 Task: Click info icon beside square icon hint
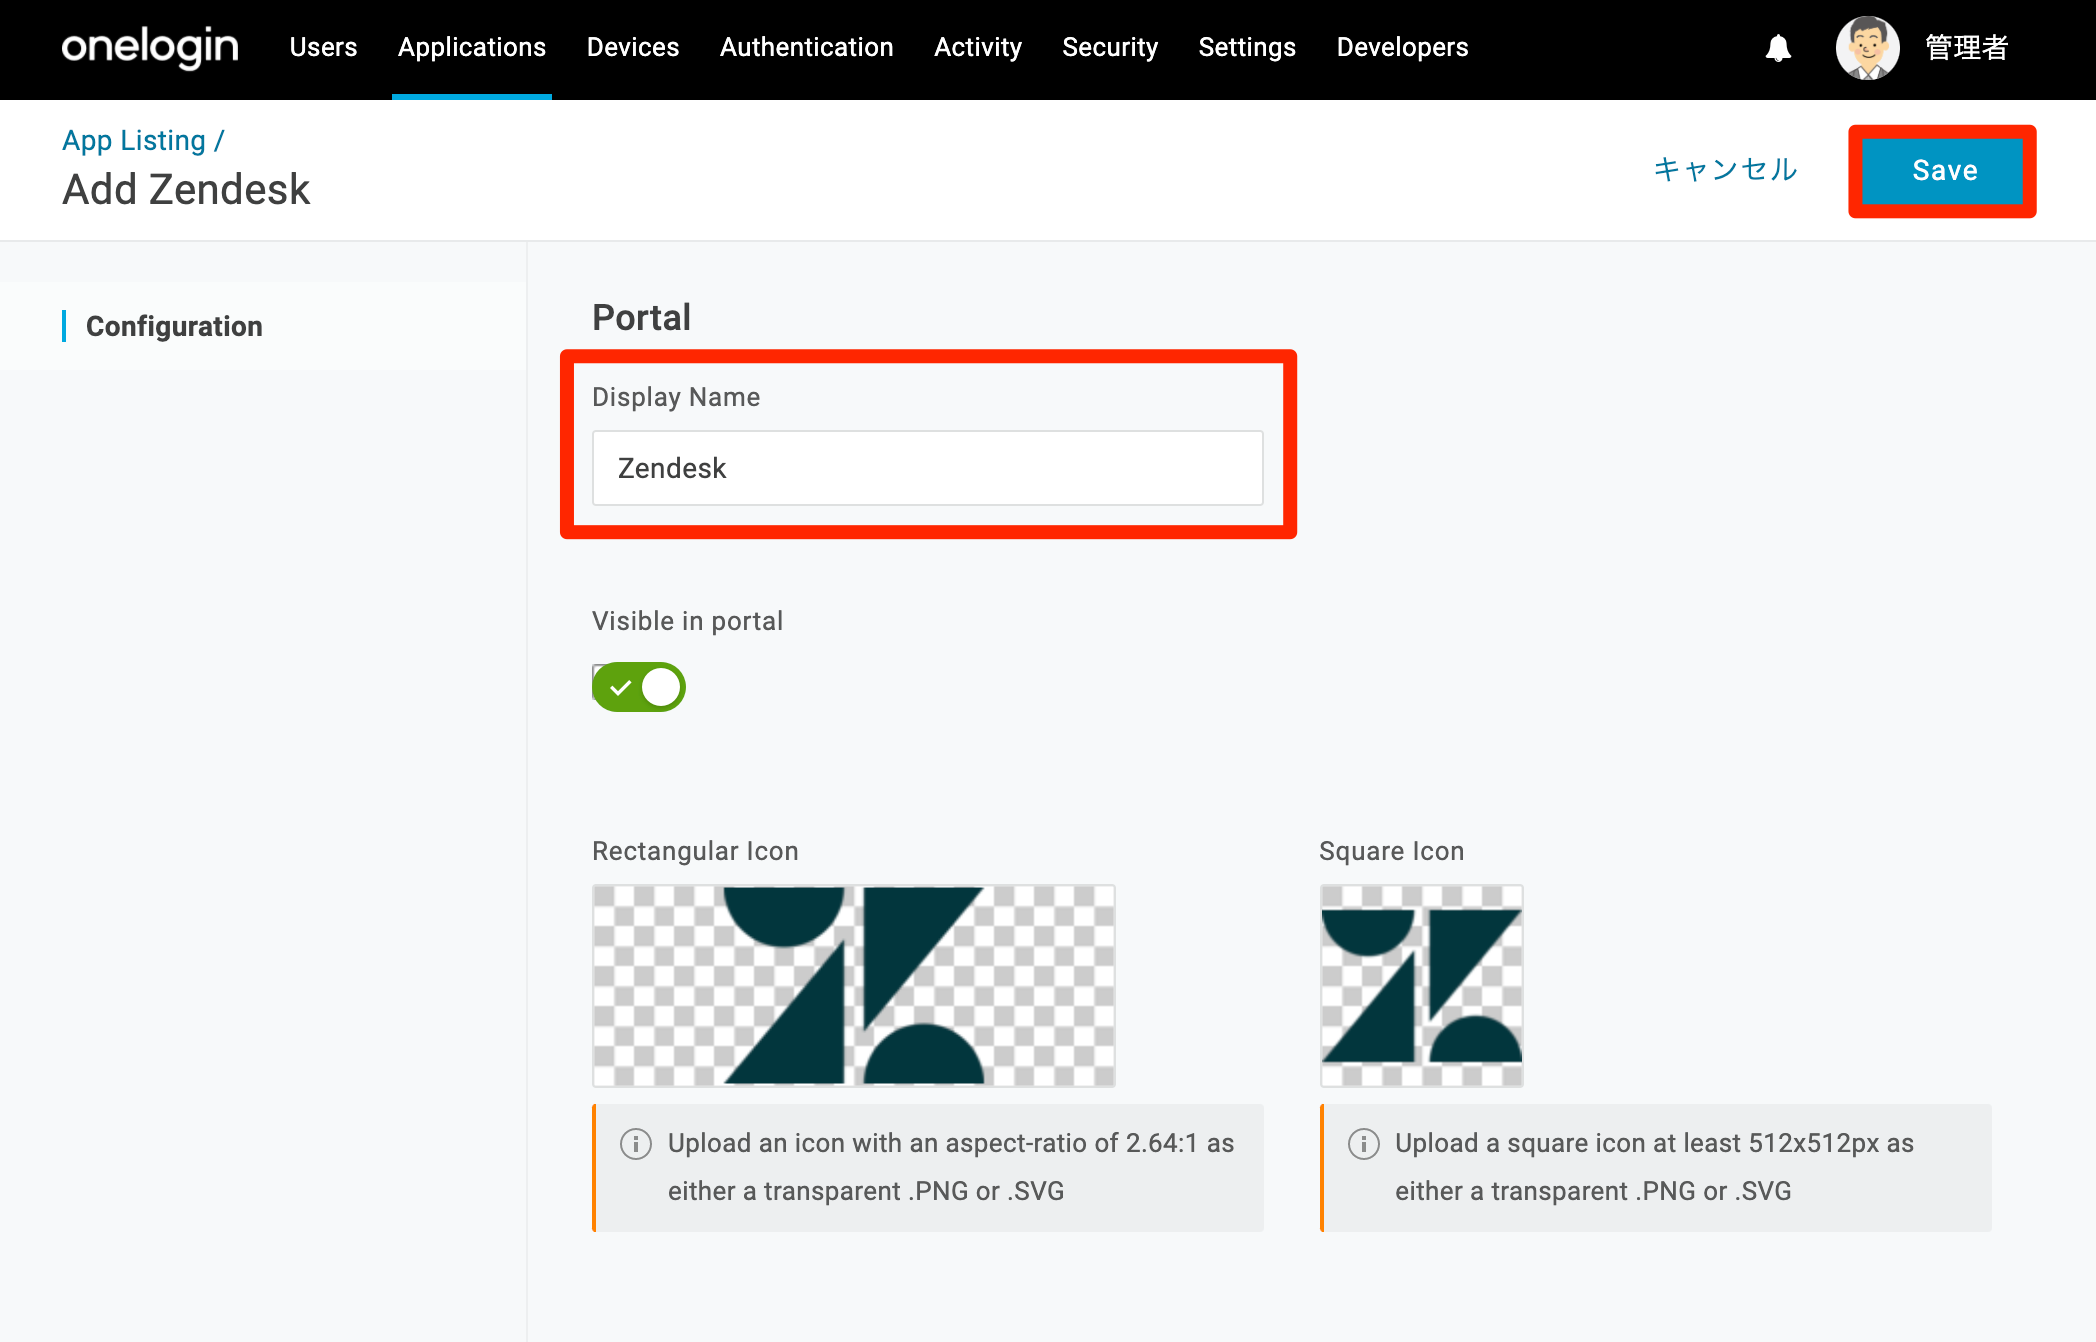tap(1363, 1143)
